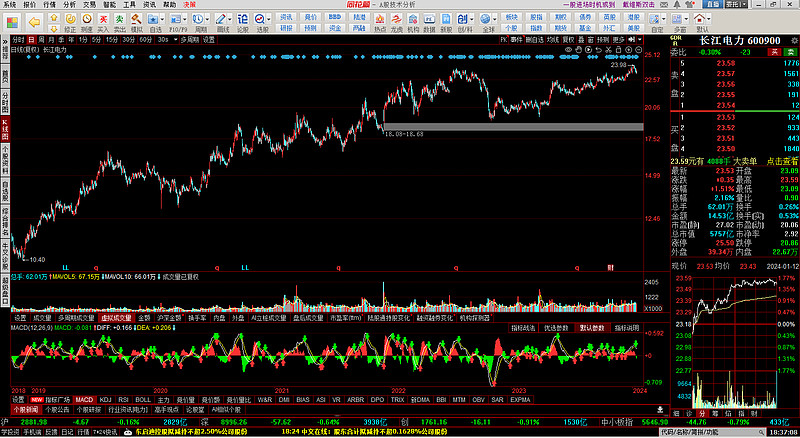This screenshot has height=438, width=800.
Task: Expand dropdown arrow next to 自选
Action: [x=163, y=19]
